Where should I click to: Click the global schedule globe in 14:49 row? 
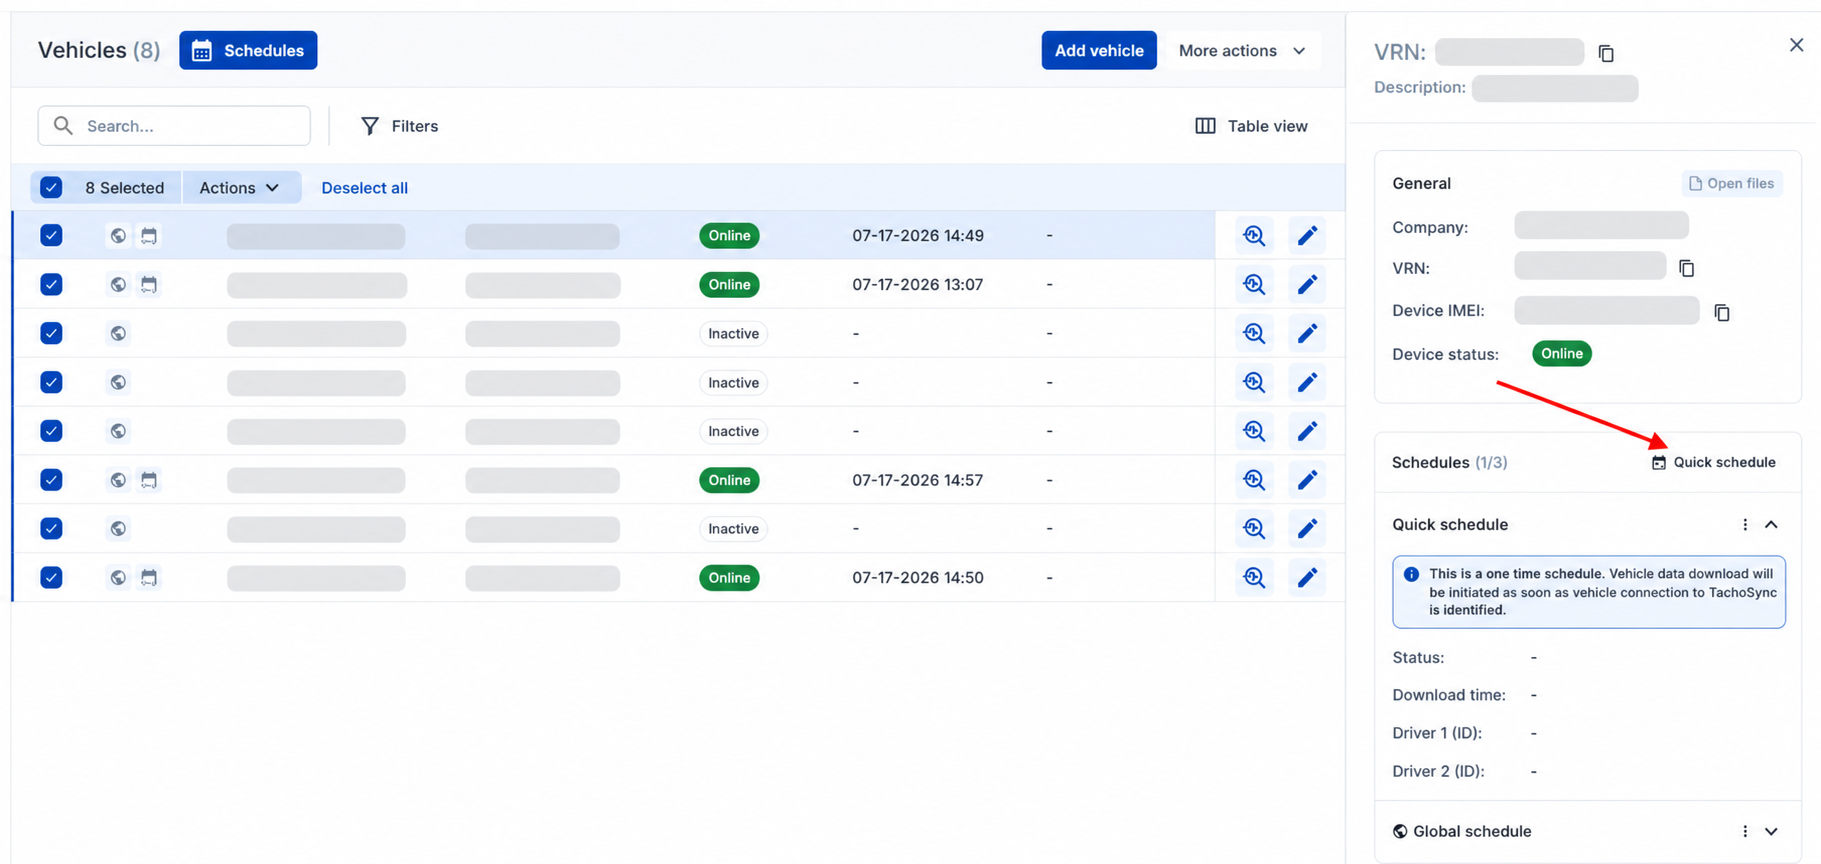[x=118, y=236]
